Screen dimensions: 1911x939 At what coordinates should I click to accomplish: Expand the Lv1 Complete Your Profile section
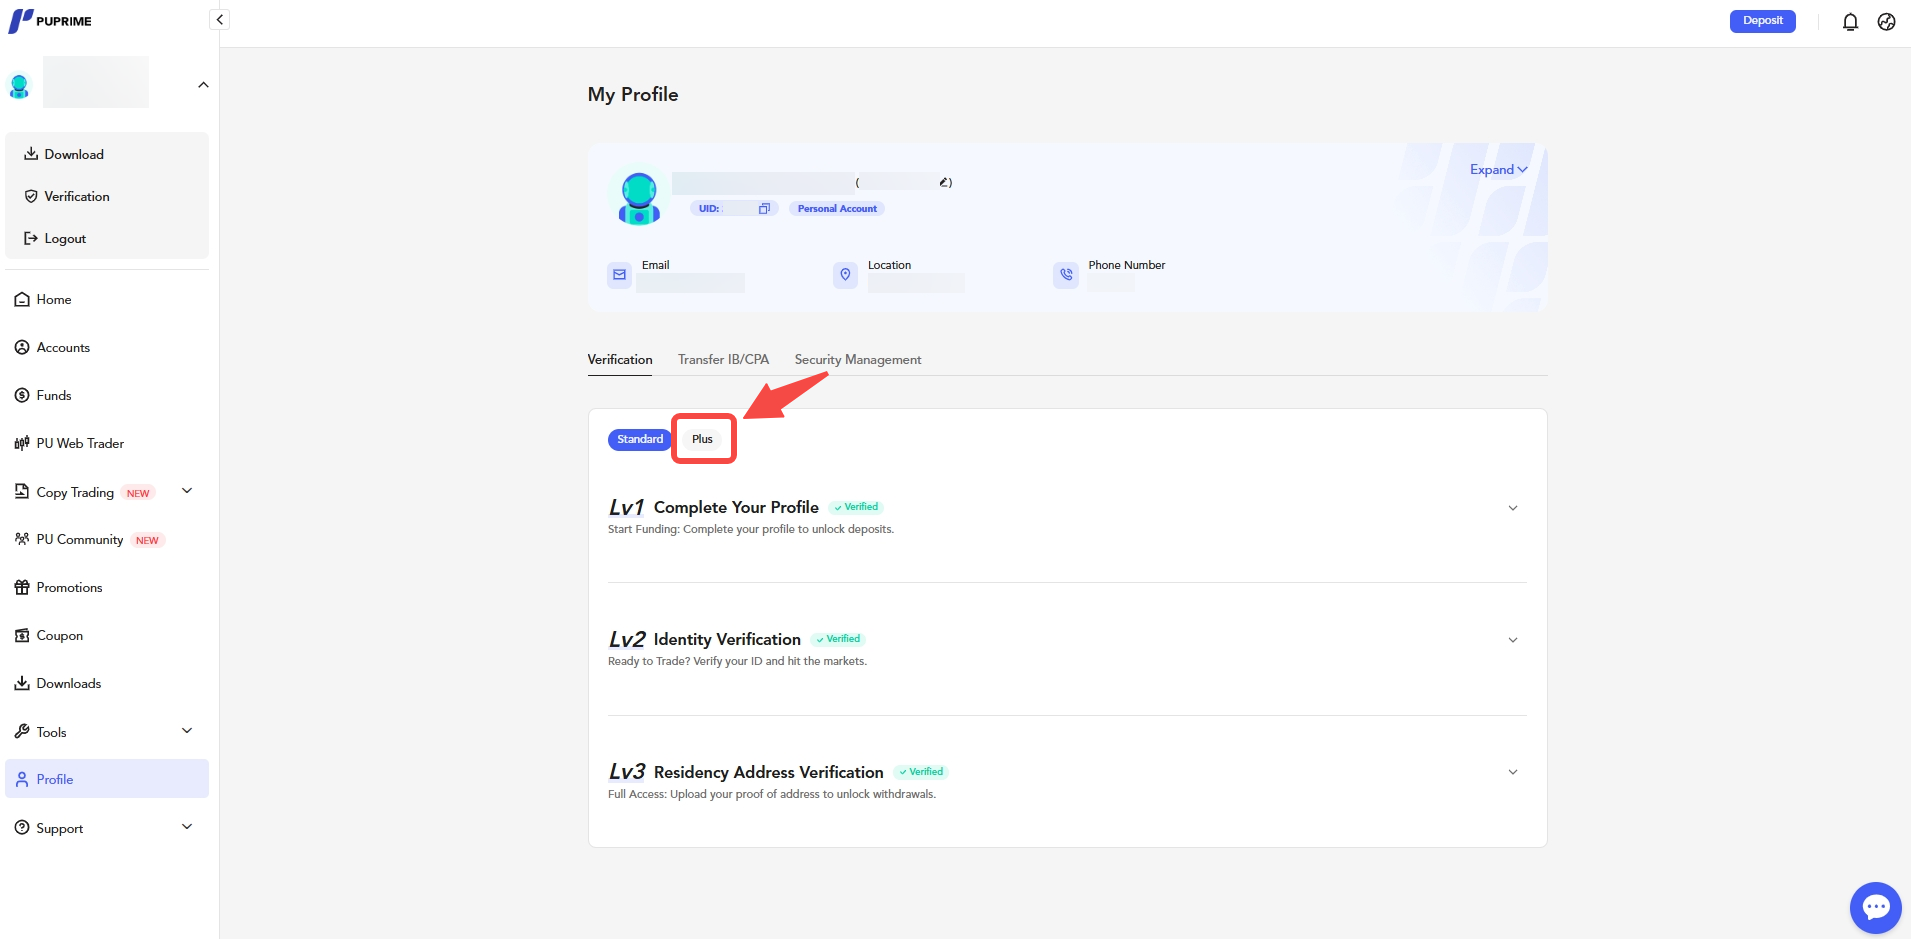click(x=1513, y=508)
